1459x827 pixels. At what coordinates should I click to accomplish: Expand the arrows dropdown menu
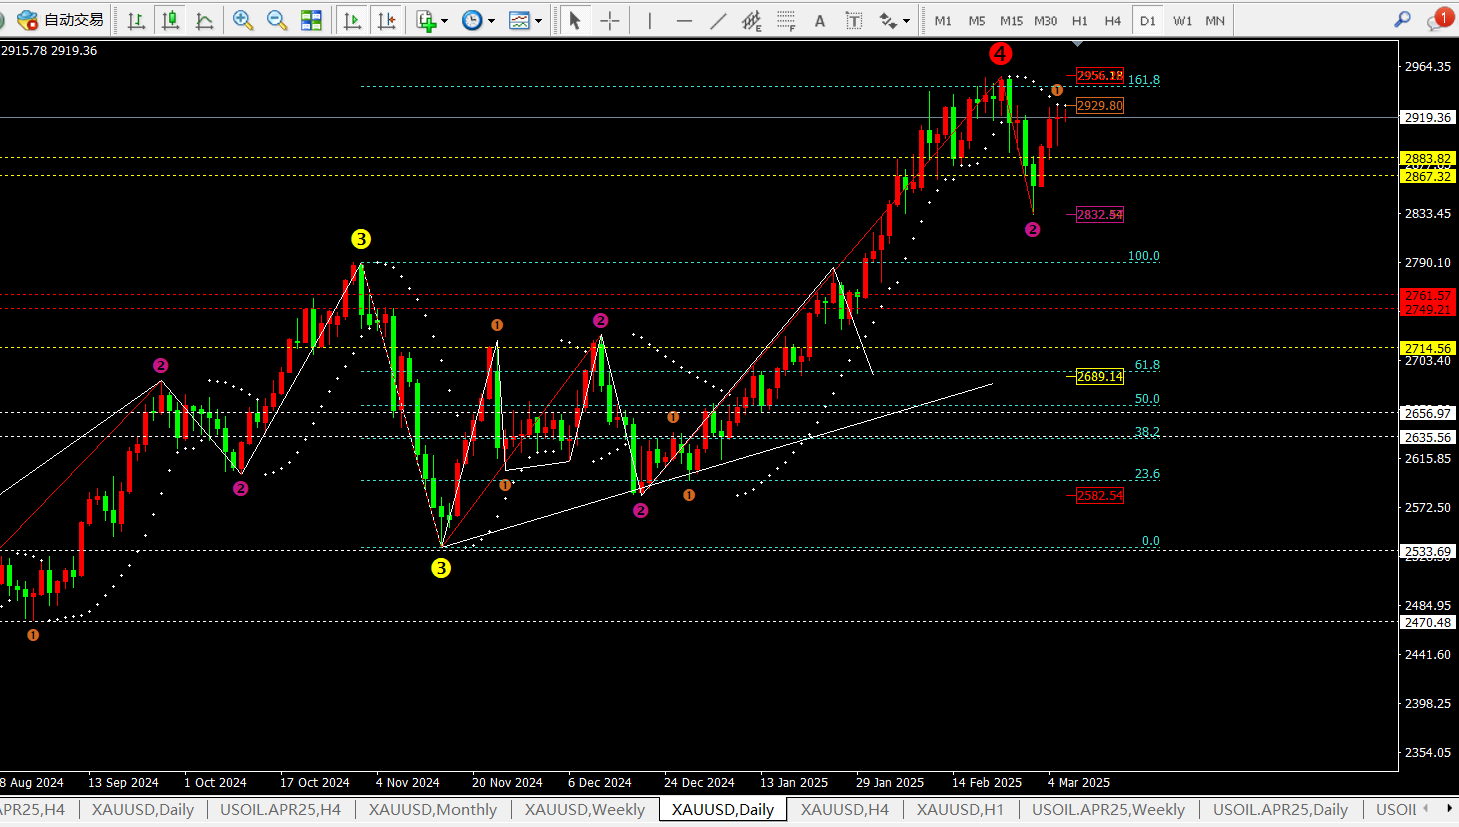(907, 20)
